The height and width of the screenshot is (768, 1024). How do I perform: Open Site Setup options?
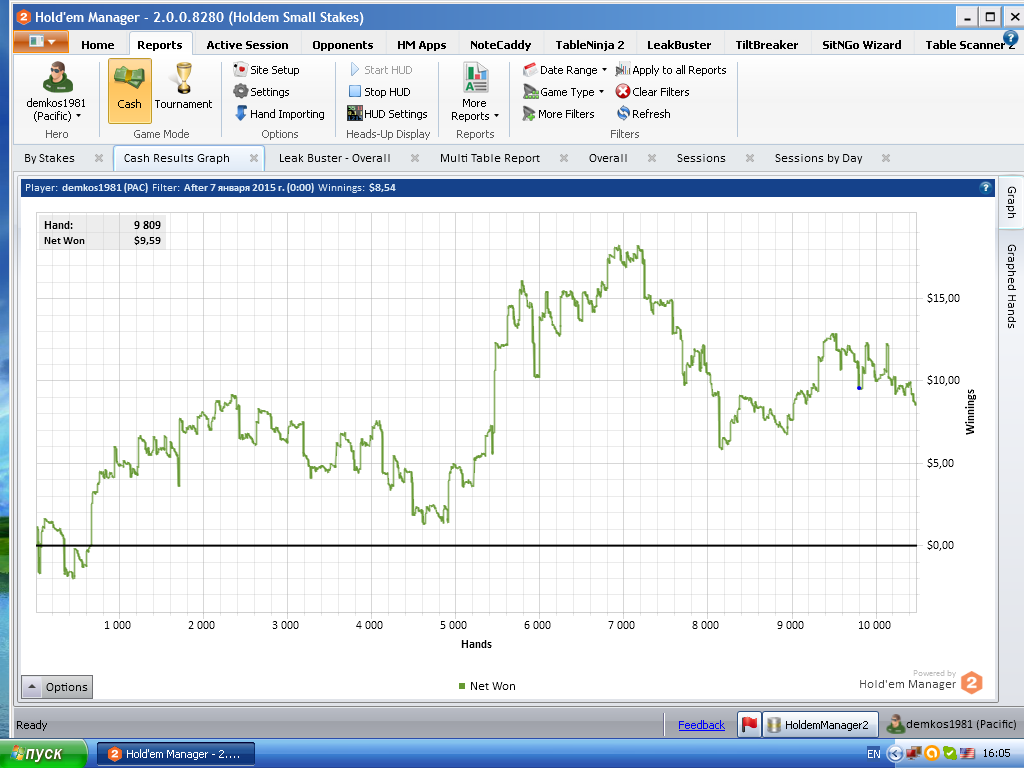(x=266, y=70)
